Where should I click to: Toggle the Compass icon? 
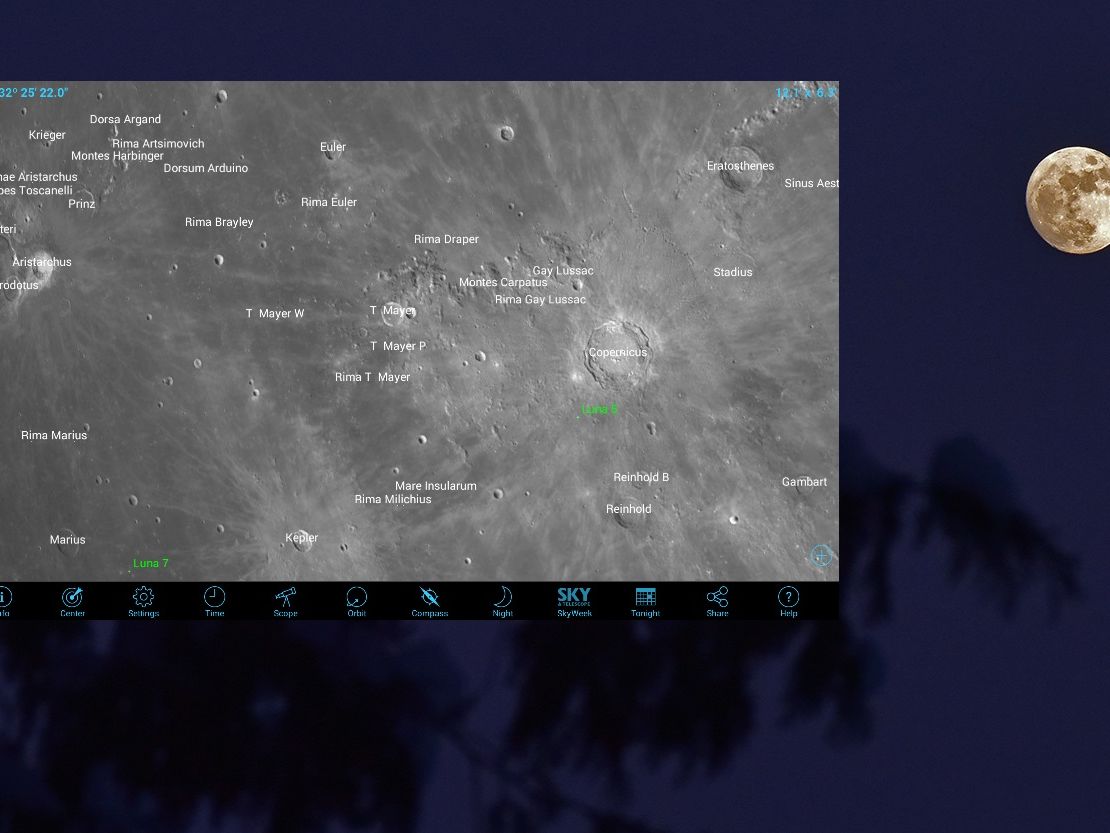tap(430, 602)
